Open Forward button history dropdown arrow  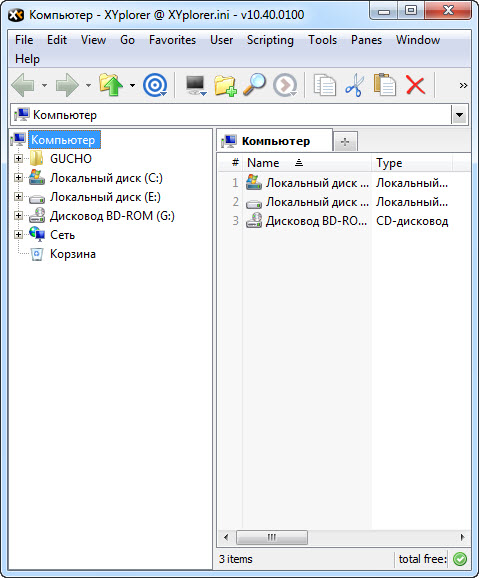click(x=88, y=86)
